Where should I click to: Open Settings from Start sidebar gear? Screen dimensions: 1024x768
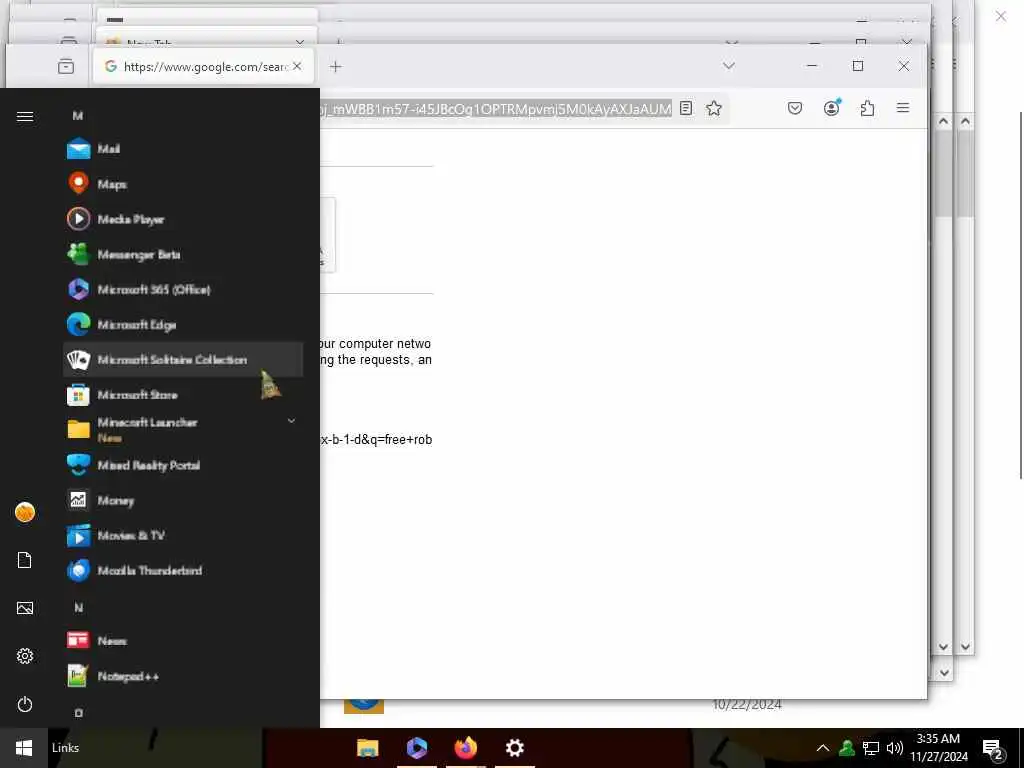(25, 656)
